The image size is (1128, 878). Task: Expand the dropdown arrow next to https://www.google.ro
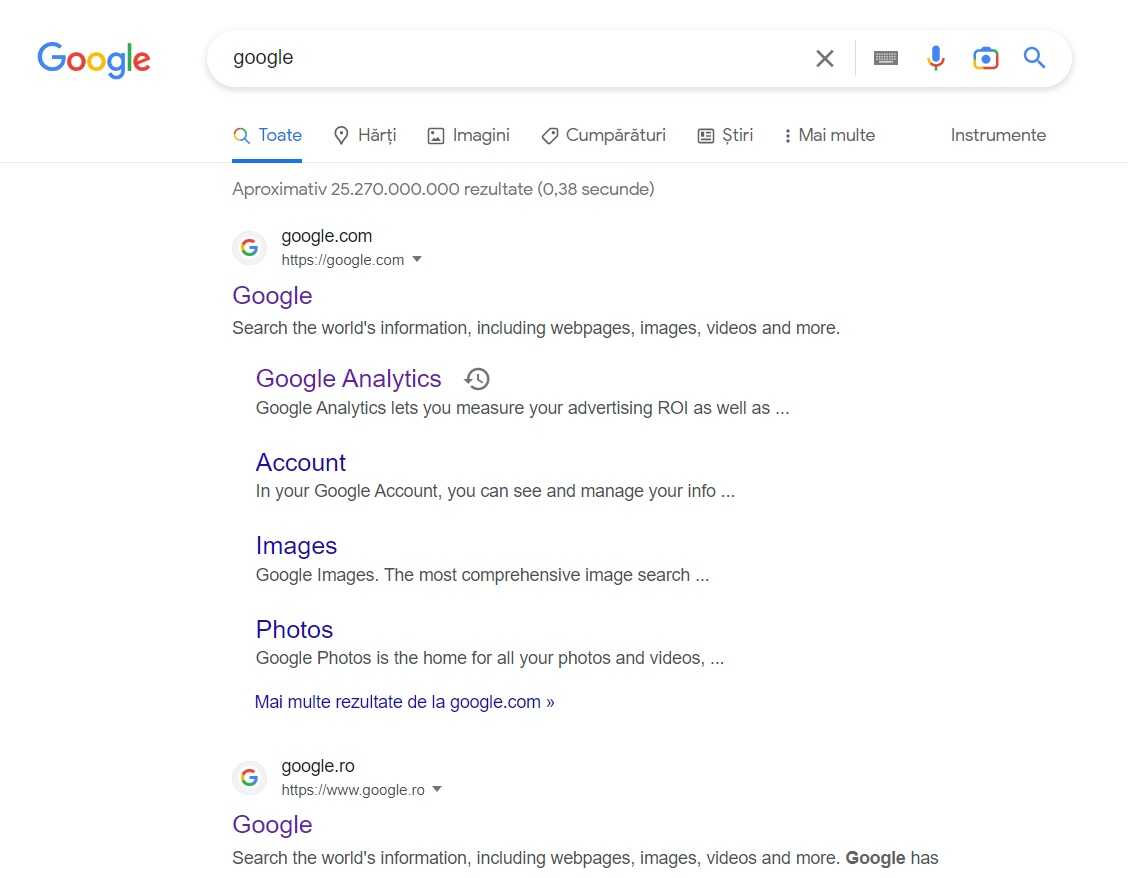pyautogui.click(x=437, y=790)
